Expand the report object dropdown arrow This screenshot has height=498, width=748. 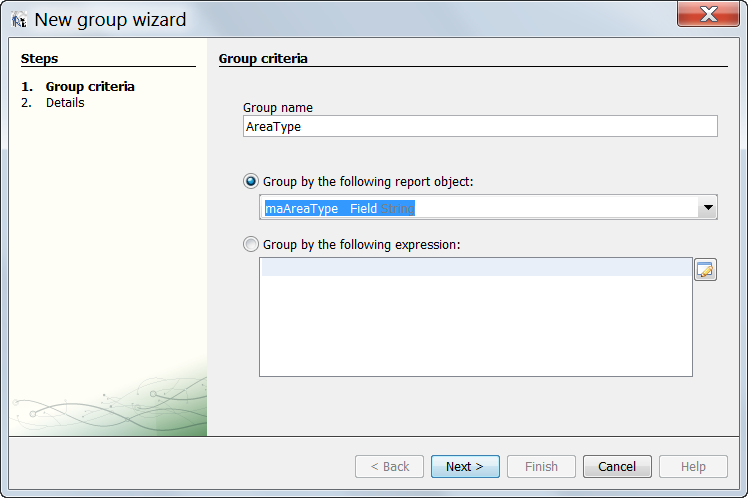tap(707, 208)
